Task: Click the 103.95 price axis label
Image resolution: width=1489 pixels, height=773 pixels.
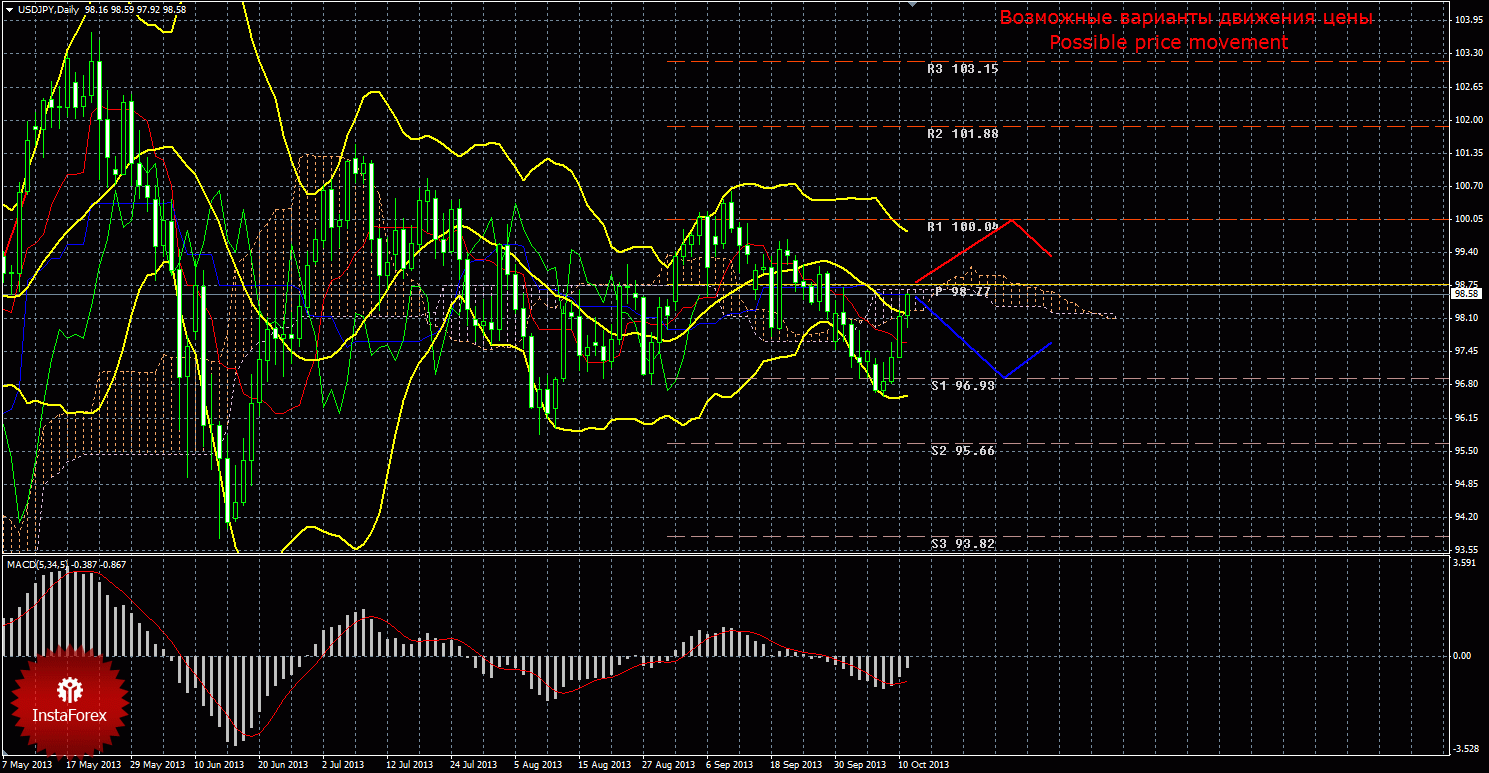Action: coord(1467,20)
